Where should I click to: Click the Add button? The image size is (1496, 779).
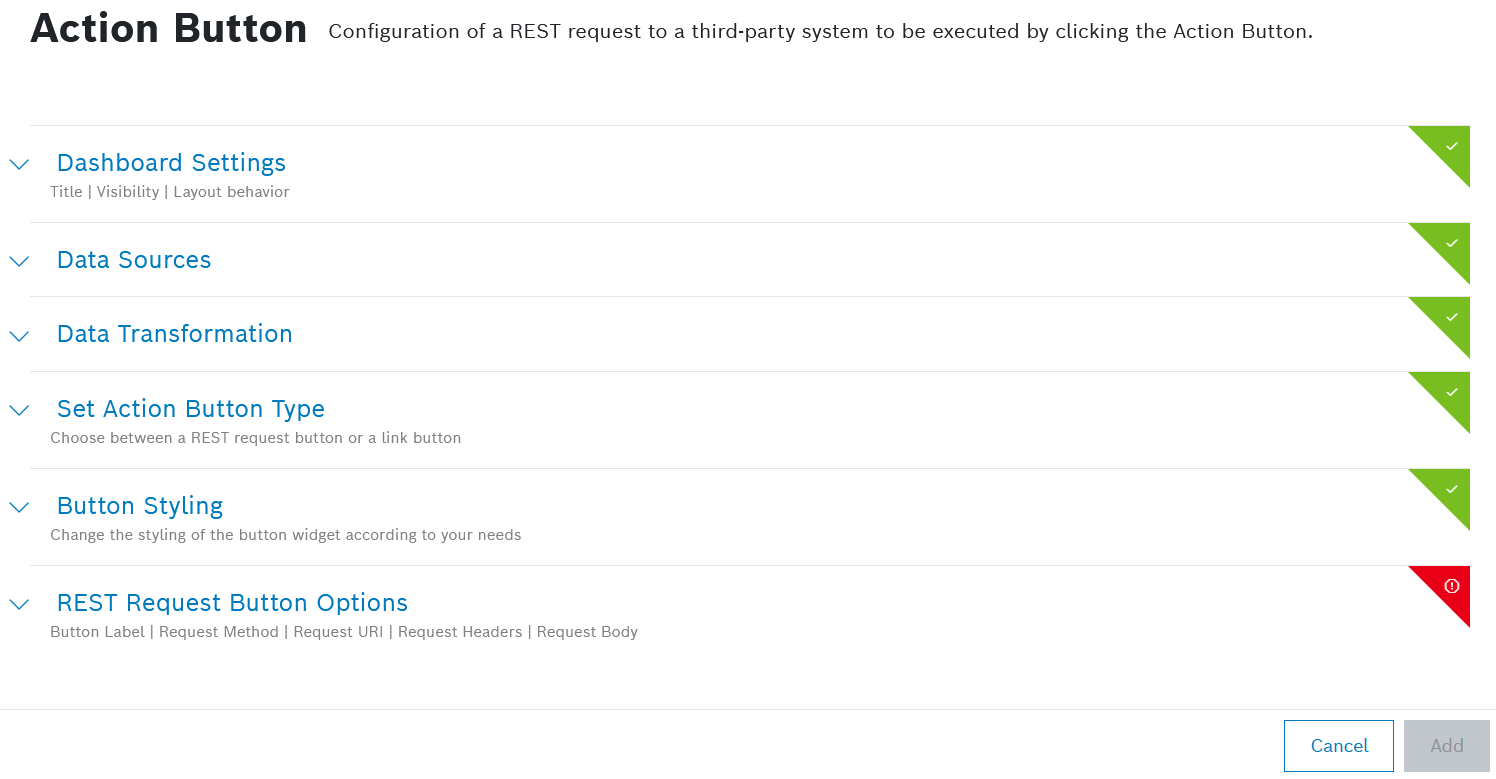point(1446,746)
